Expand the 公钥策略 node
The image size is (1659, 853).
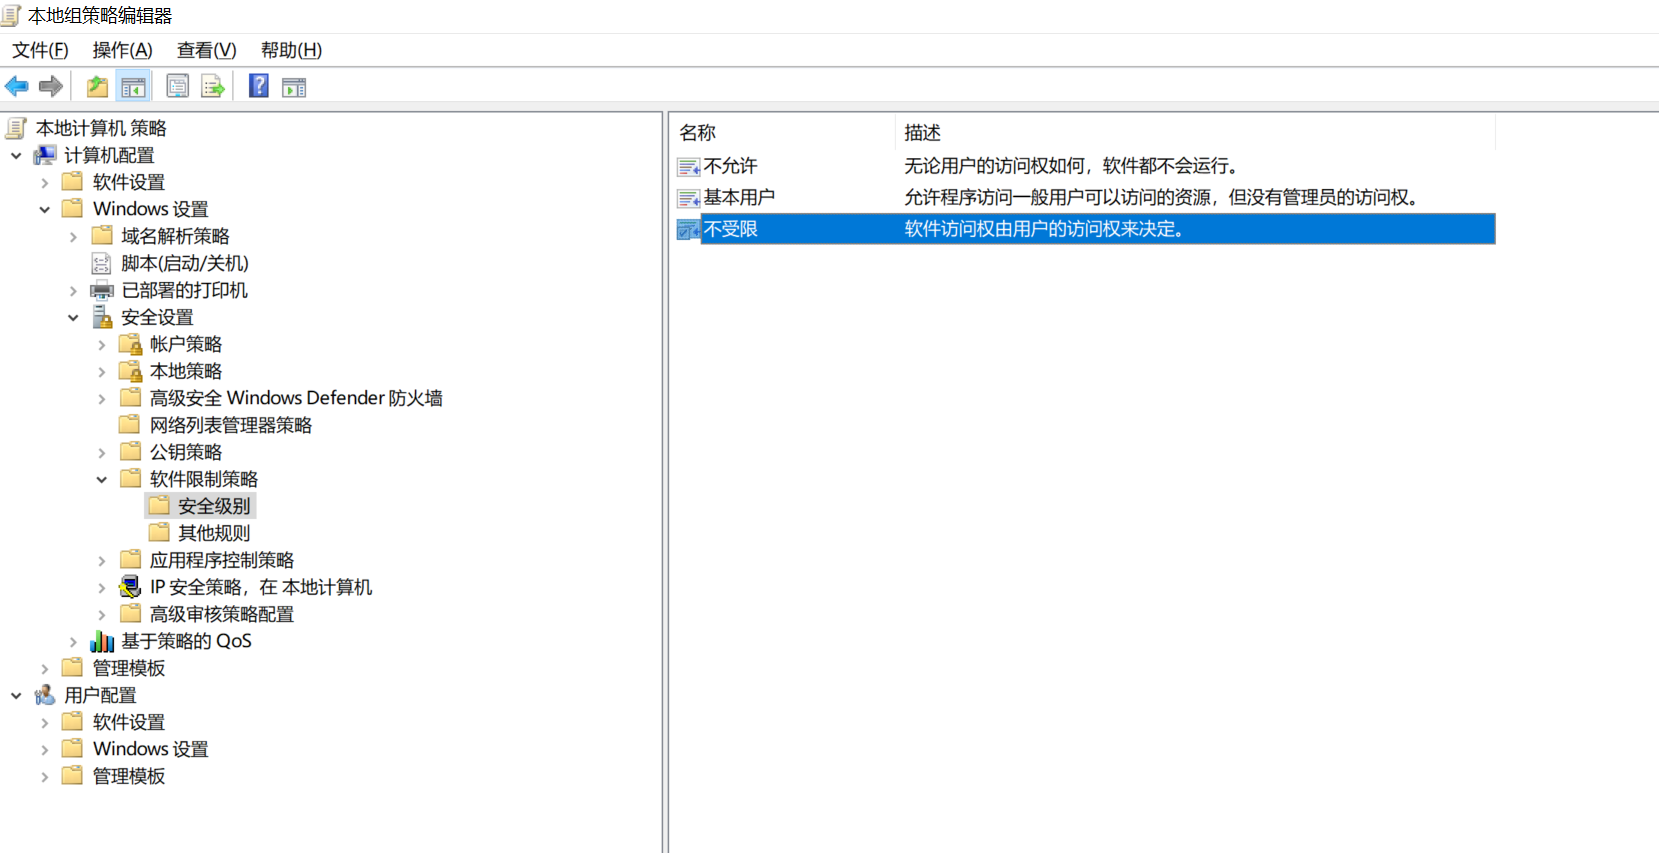point(101,452)
